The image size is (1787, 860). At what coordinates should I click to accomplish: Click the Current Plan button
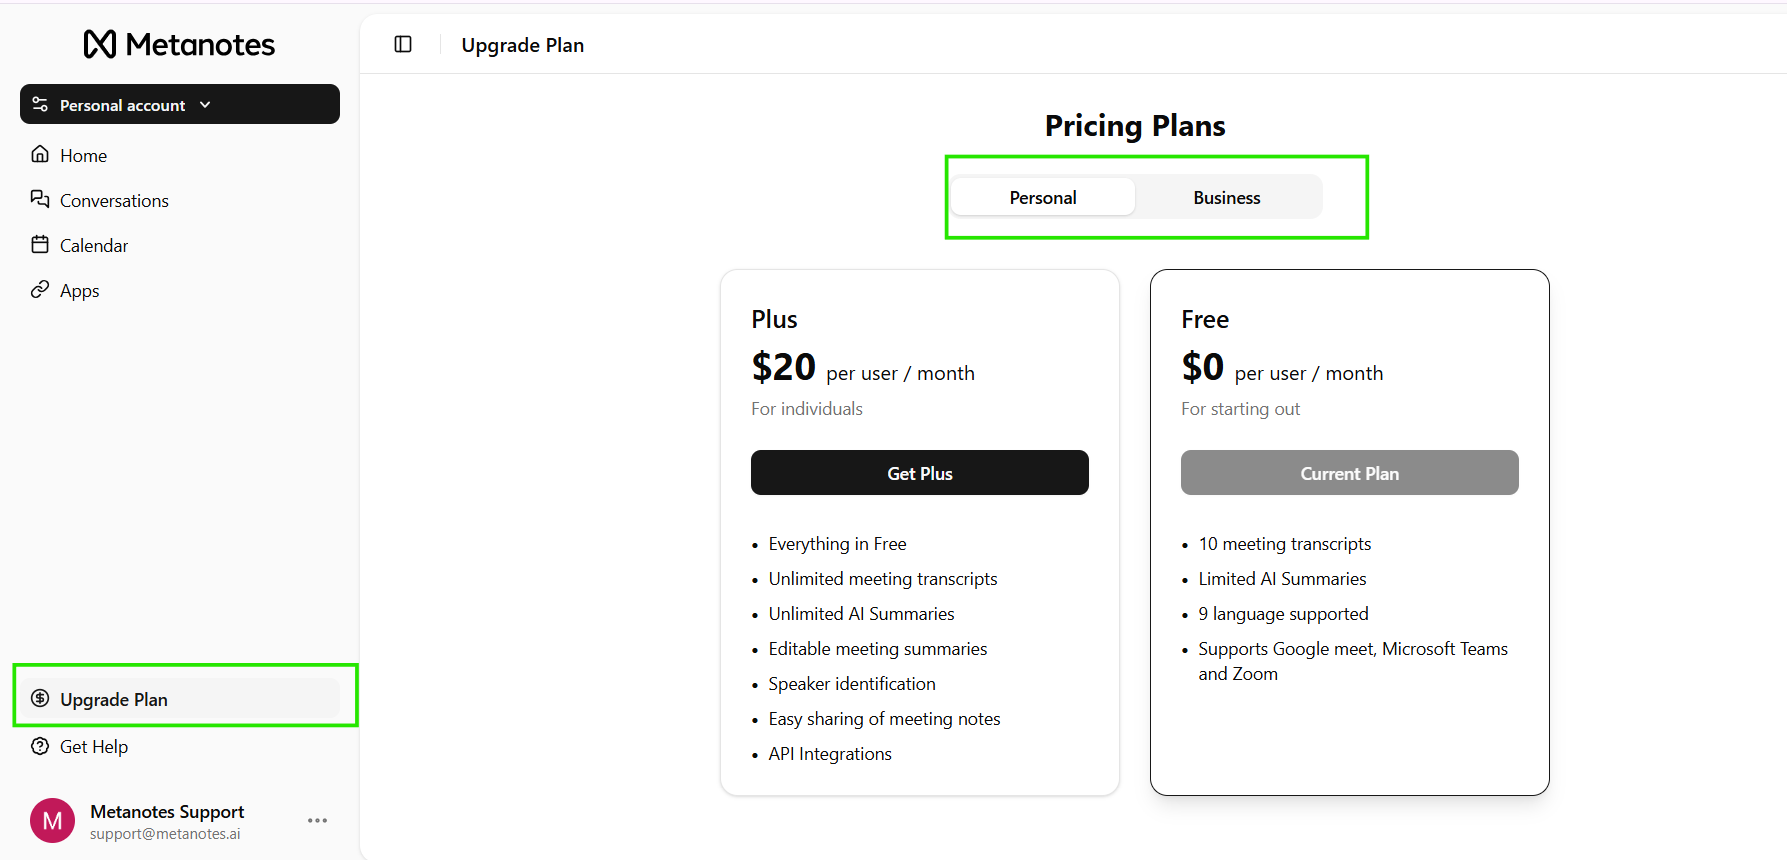click(1349, 473)
